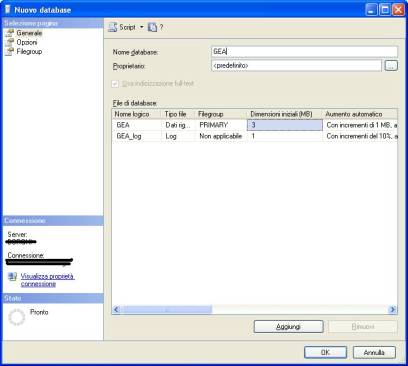
Task: Cancel with the Annulla button
Action: pyautogui.click(x=374, y=352)
